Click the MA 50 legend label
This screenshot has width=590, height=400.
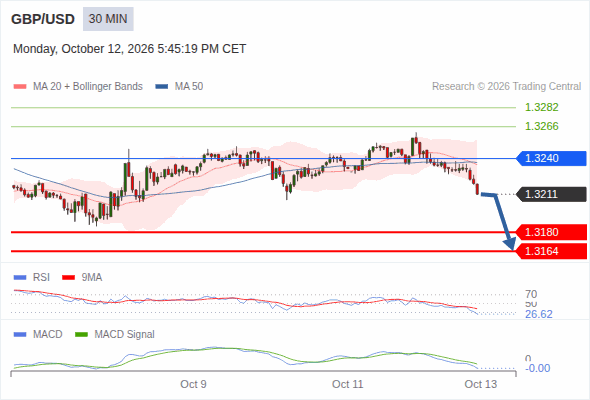point(189,87)
